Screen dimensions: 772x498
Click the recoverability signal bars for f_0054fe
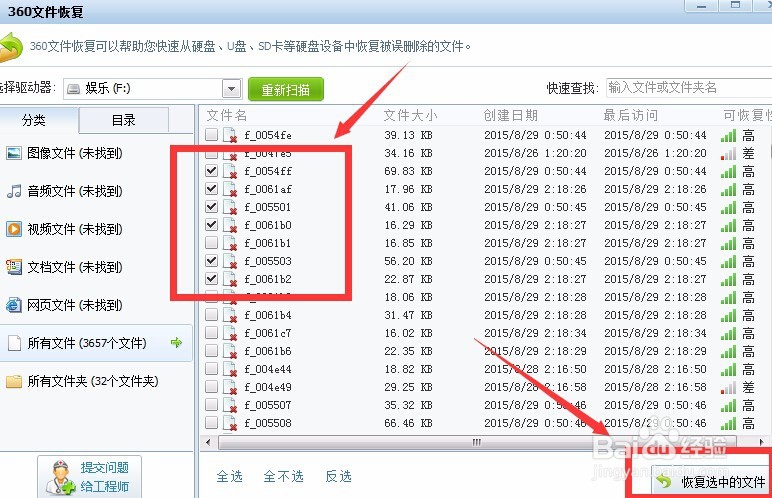tap(728, 135)
